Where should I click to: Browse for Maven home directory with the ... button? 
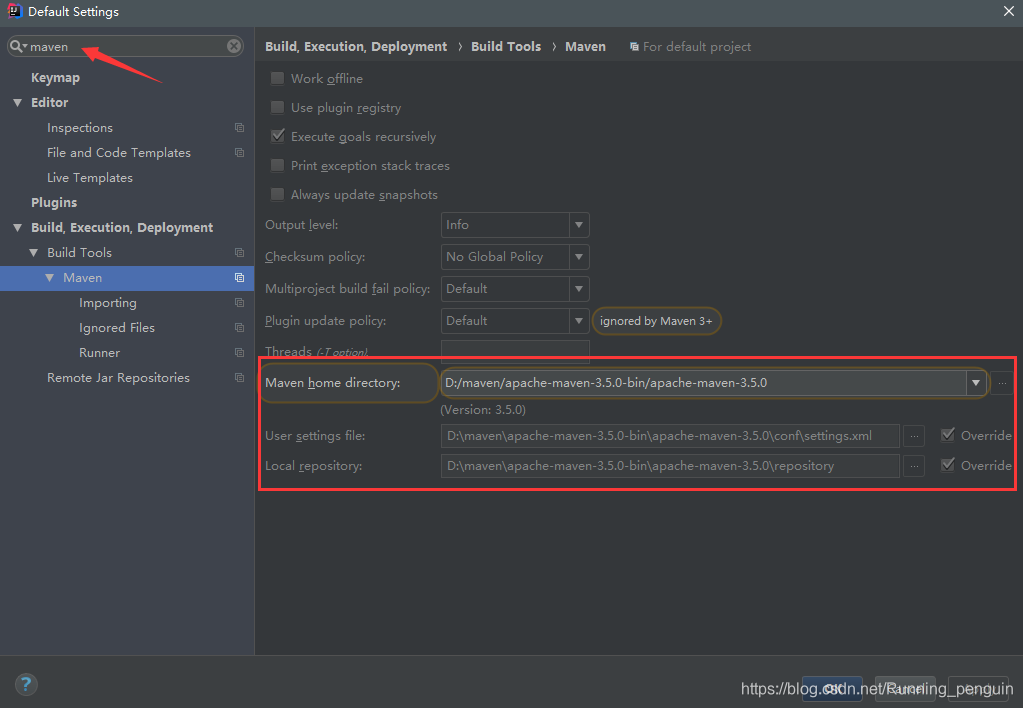pos(1002,383)
